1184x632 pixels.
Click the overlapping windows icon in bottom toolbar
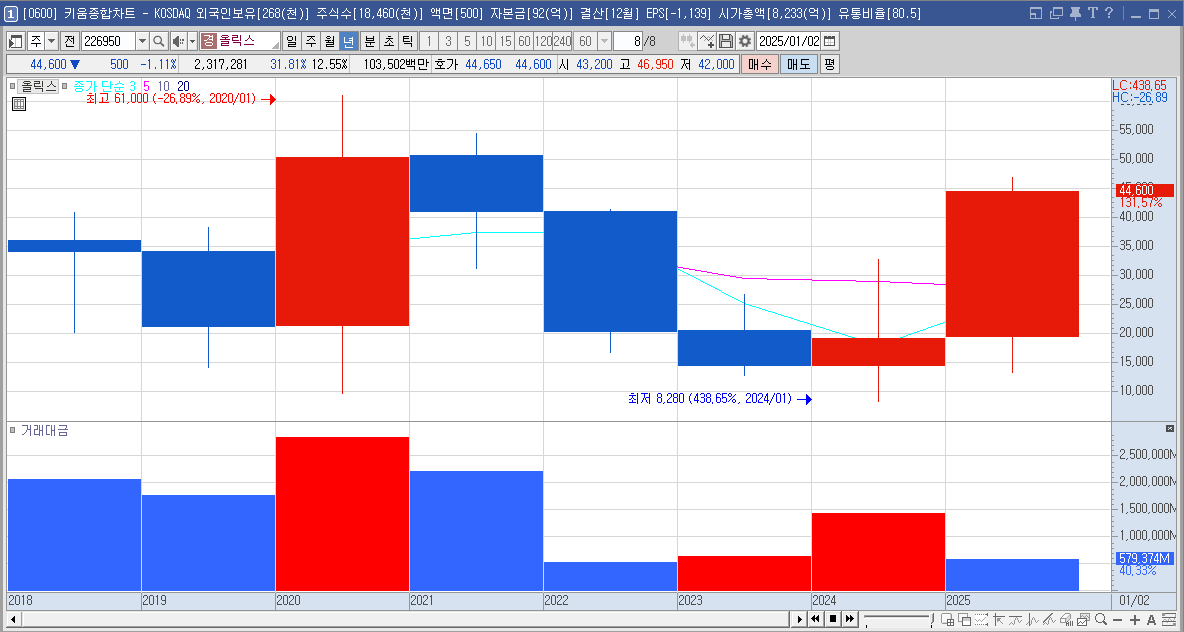click(964, 619)
